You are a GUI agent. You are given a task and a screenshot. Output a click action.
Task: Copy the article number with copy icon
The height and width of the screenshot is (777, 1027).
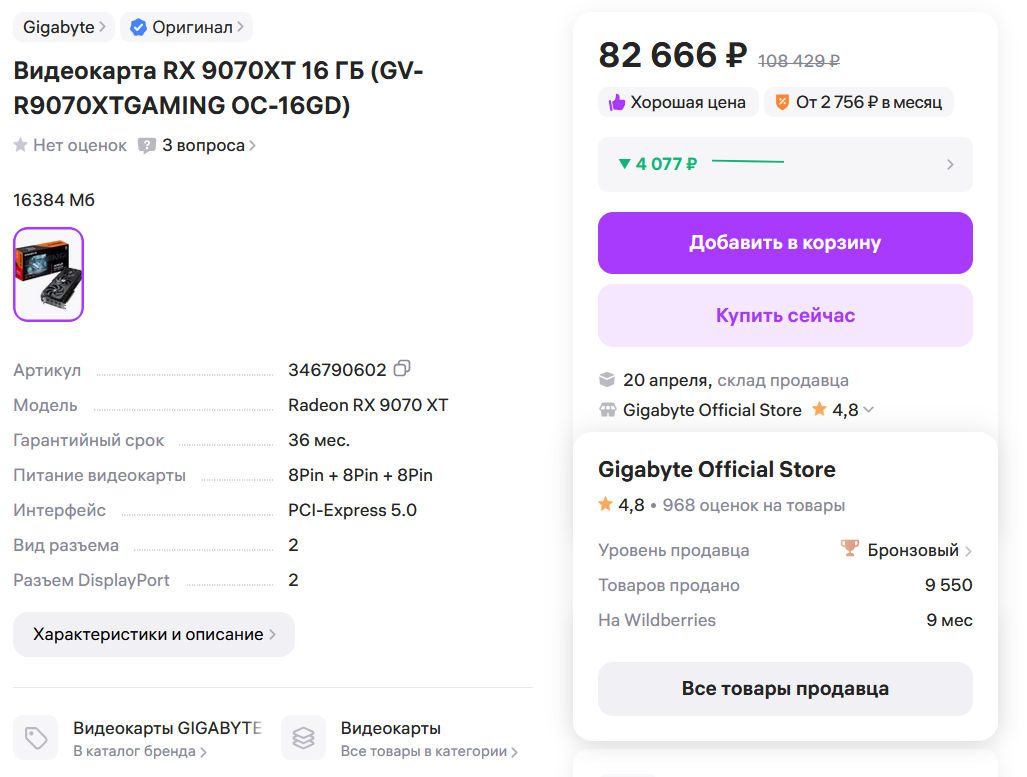[x=402, y=369]
